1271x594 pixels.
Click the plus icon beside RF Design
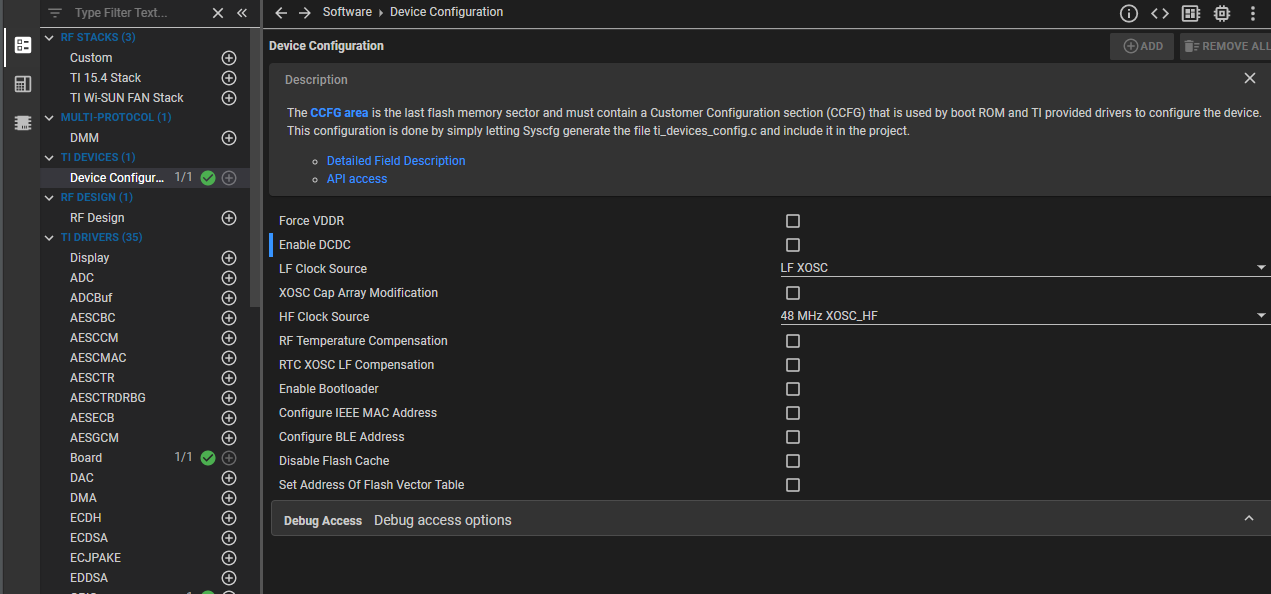click(229, 218)
